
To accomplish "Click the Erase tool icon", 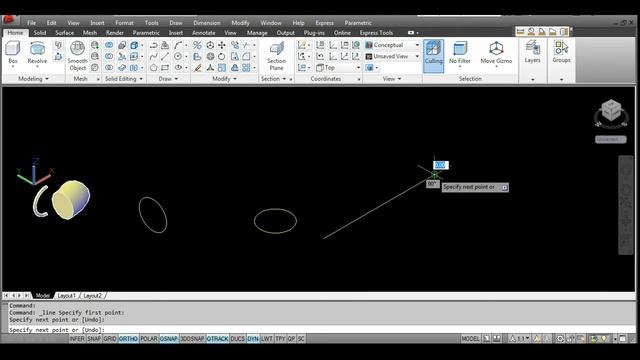I will tap(198, 68).
